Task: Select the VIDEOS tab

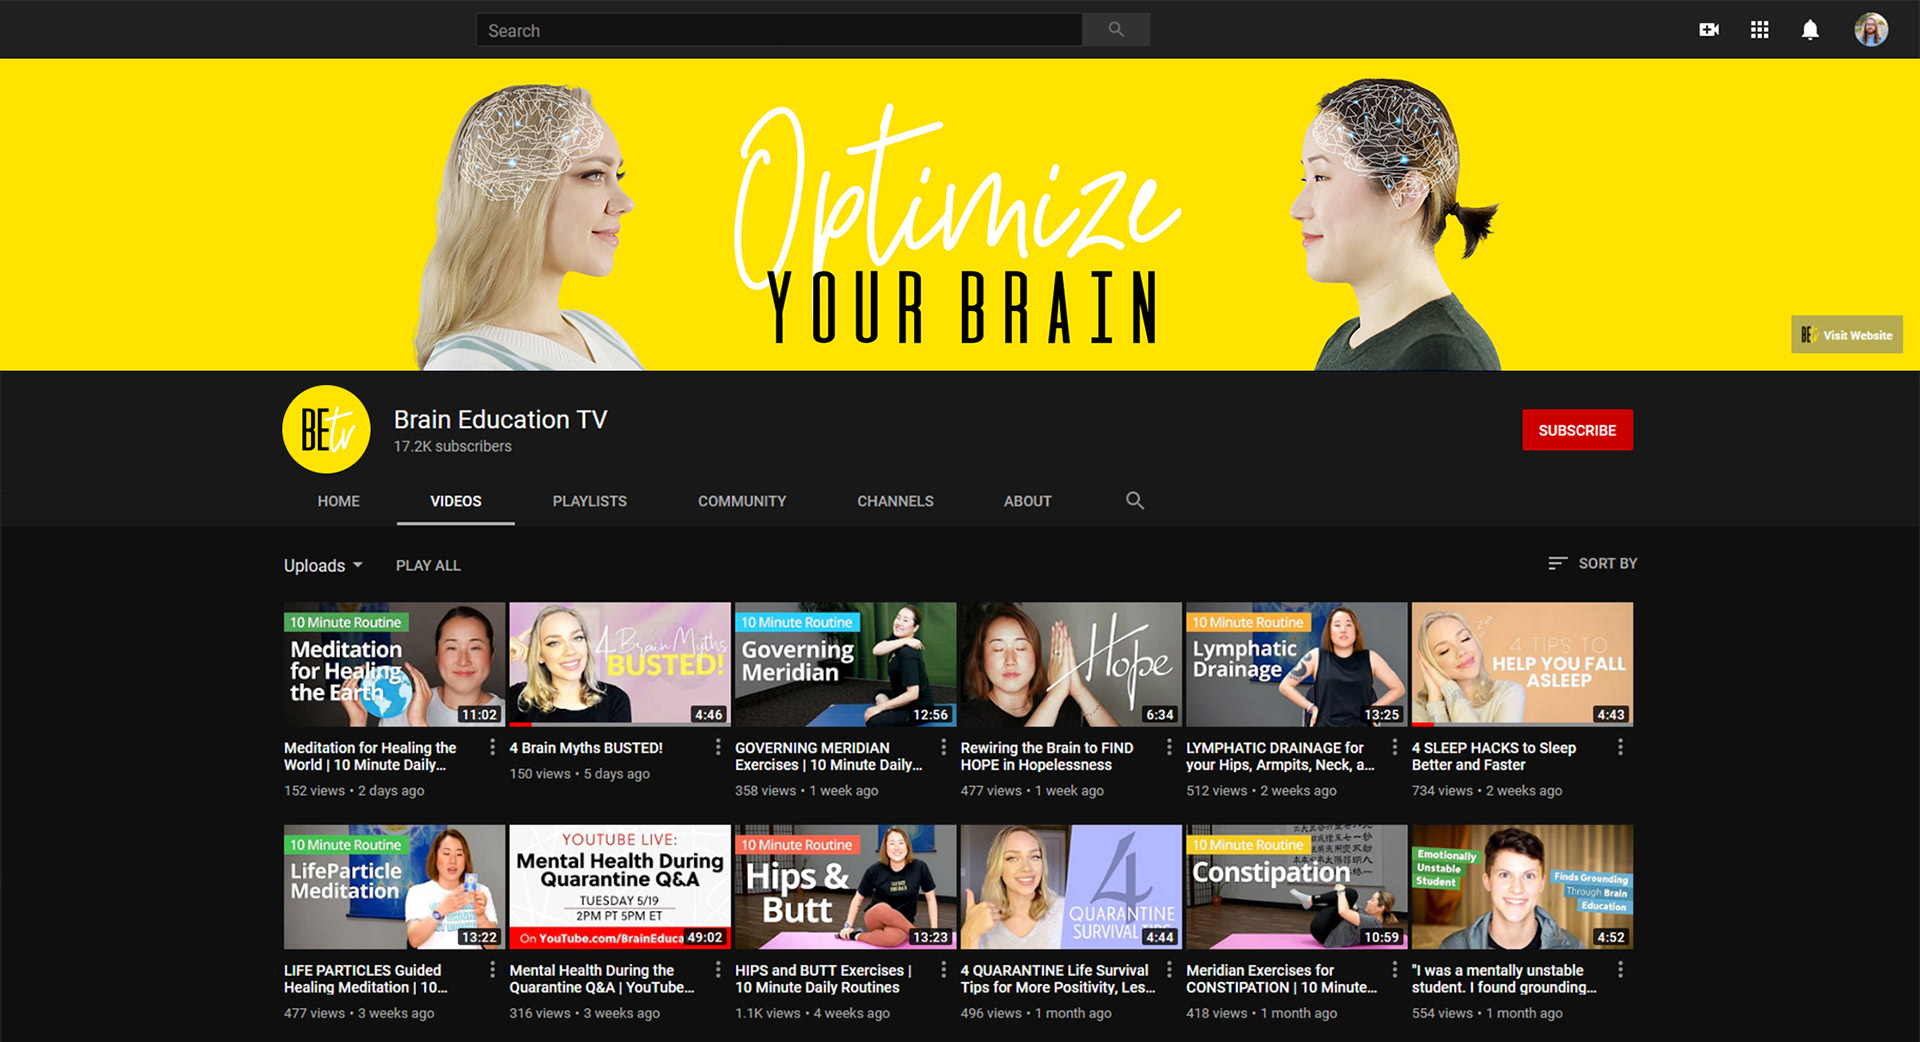Action: tap(456, 501)
